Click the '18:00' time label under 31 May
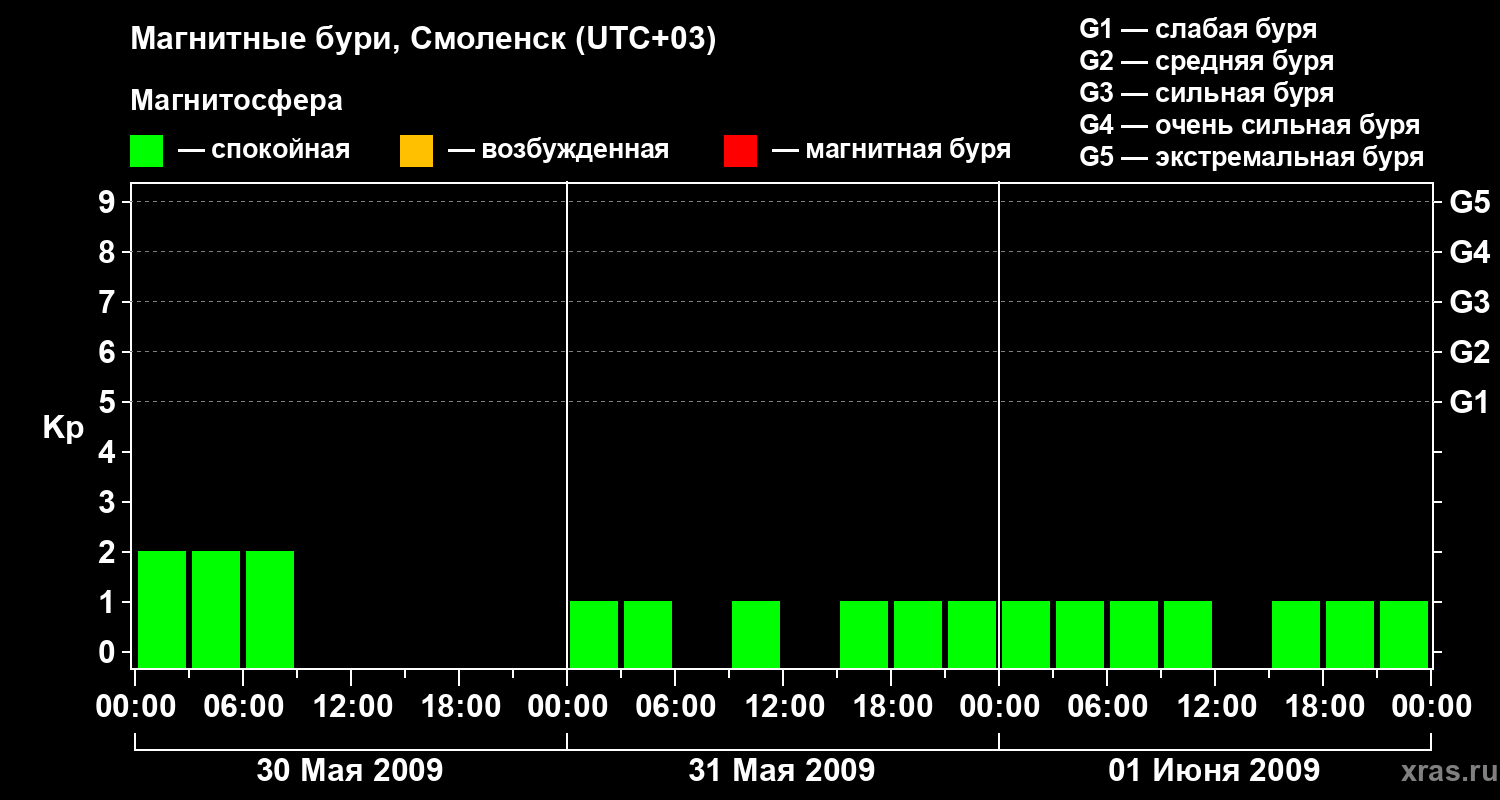Image resolution: width=1500 pixels, height=800 pixels. point(891,707)
